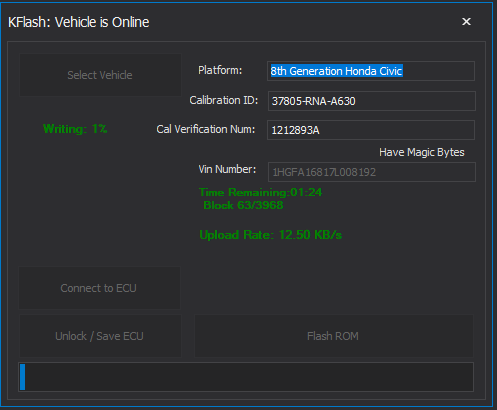Click the Platform: label
Viewport: 497px width, 410px height.
(x=220, y=70)
